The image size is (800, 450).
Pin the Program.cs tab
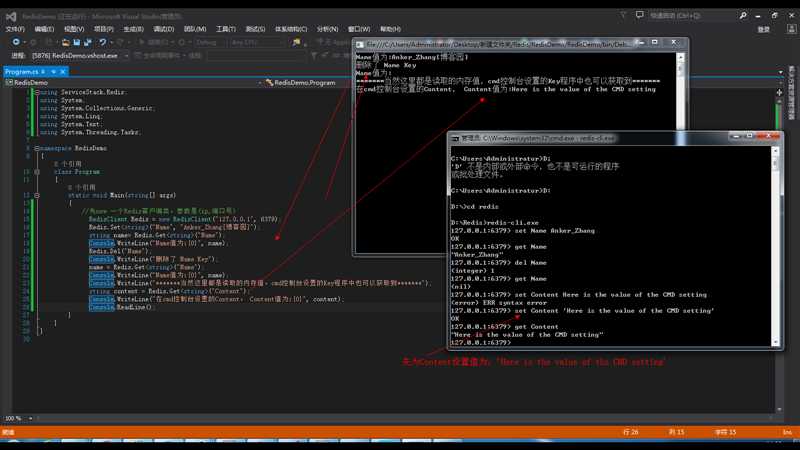53,72
